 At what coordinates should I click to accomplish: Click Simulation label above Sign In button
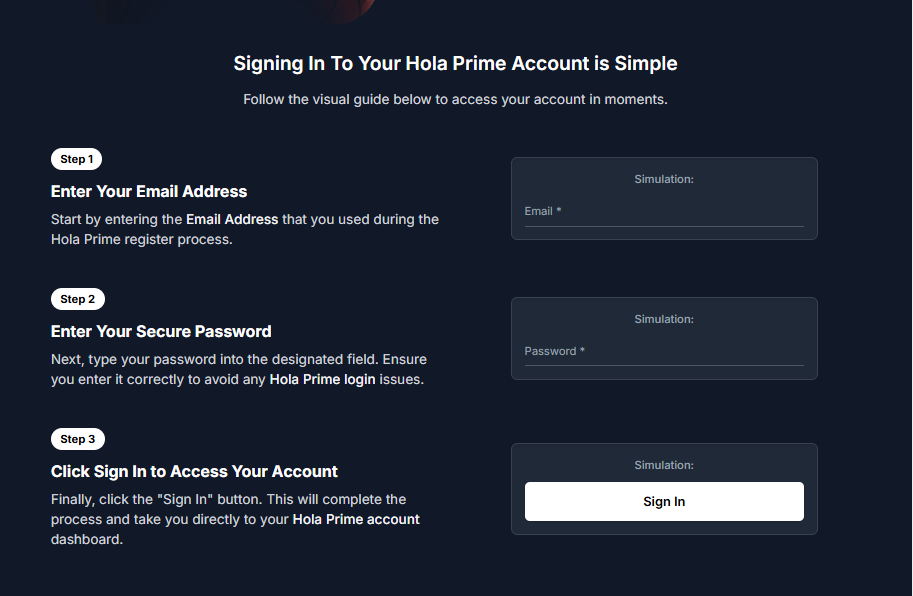click(664, 465)
